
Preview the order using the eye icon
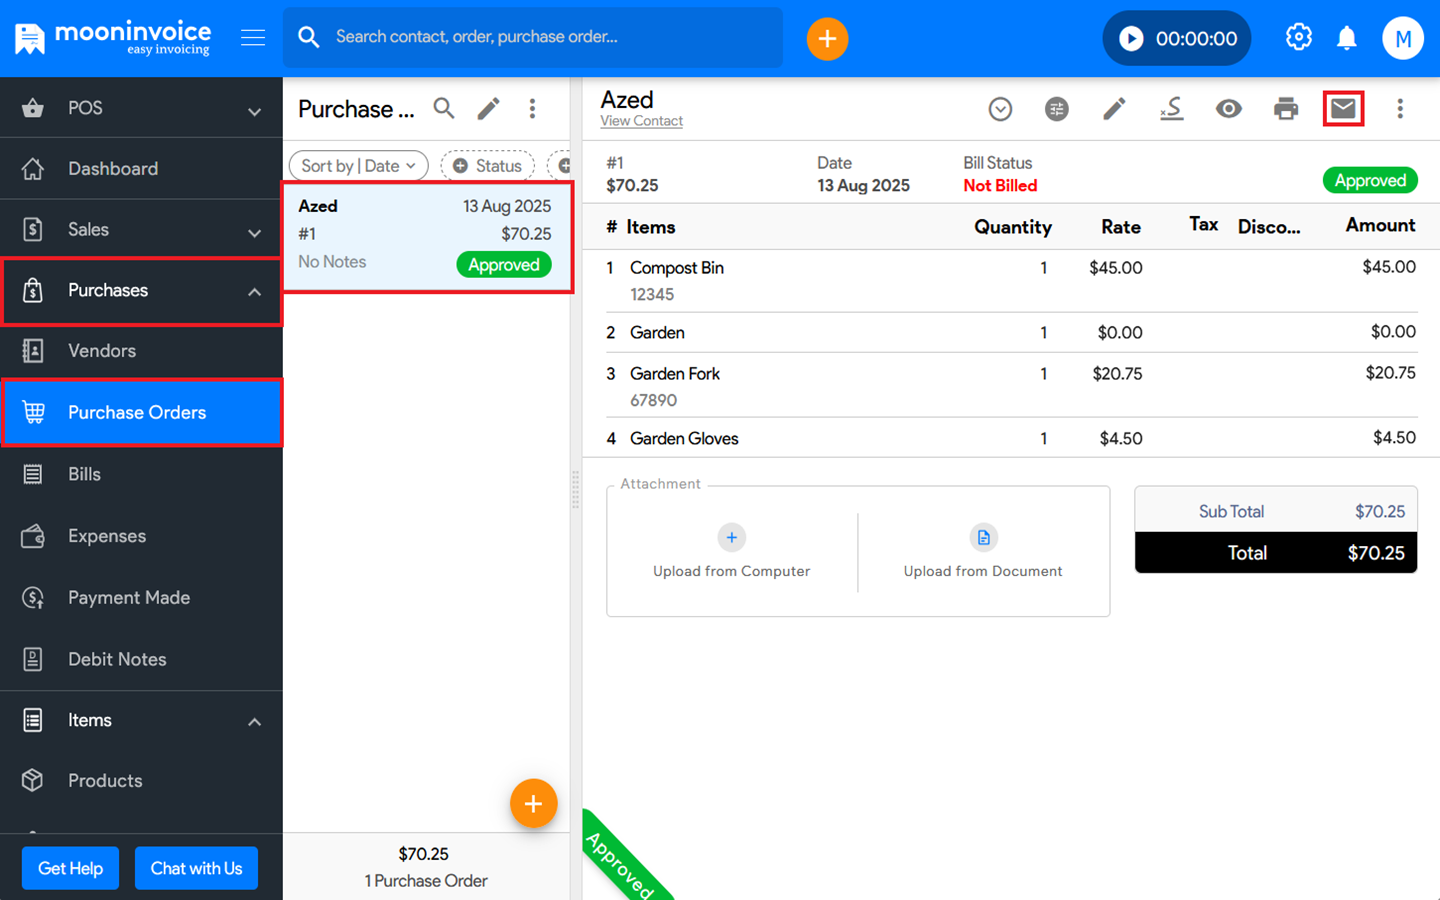(x=1228, y=109)
